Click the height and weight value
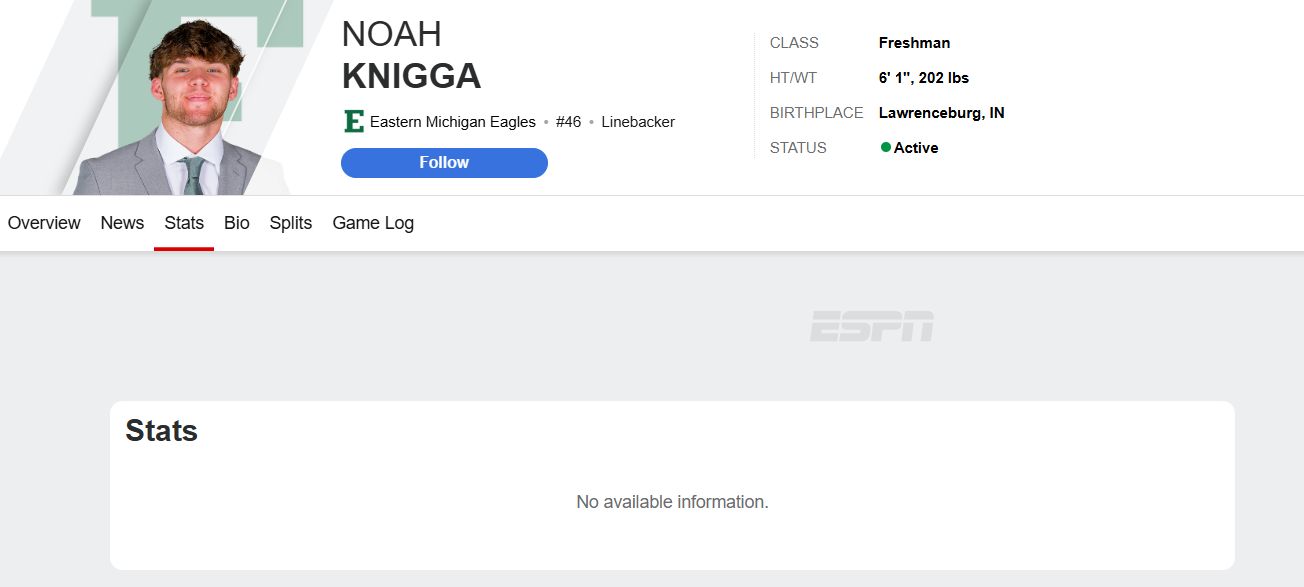 (923, 78)
